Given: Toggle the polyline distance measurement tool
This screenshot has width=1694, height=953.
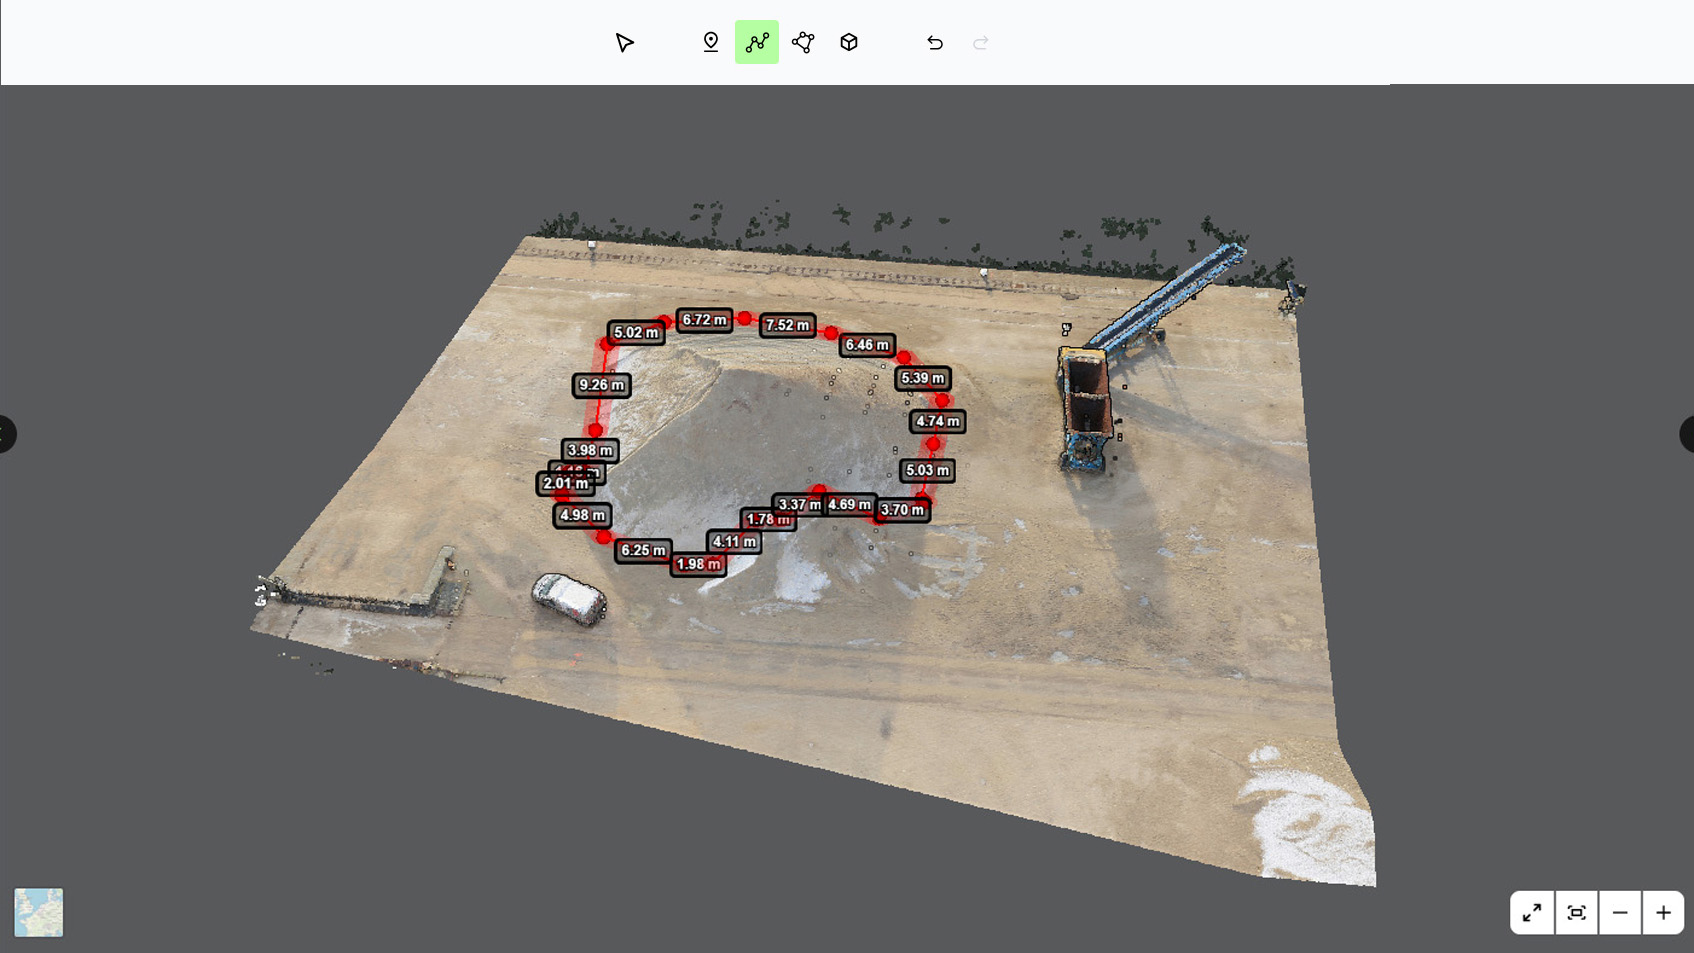Looking at the screenshot, I should [757, 43].
